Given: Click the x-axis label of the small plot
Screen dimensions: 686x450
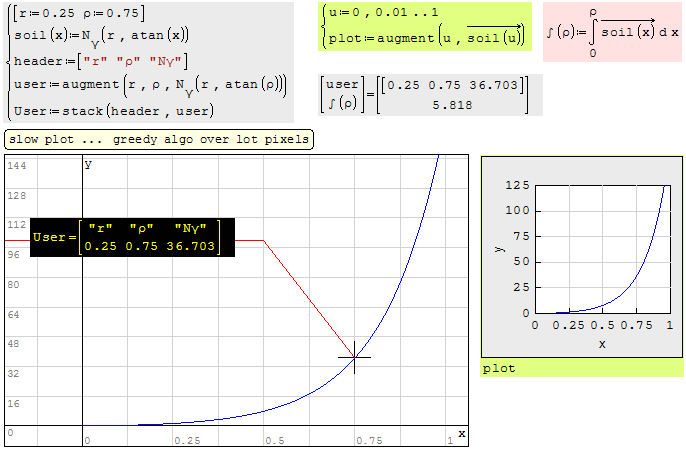Looking at the screenshot, I should [602, 344].
